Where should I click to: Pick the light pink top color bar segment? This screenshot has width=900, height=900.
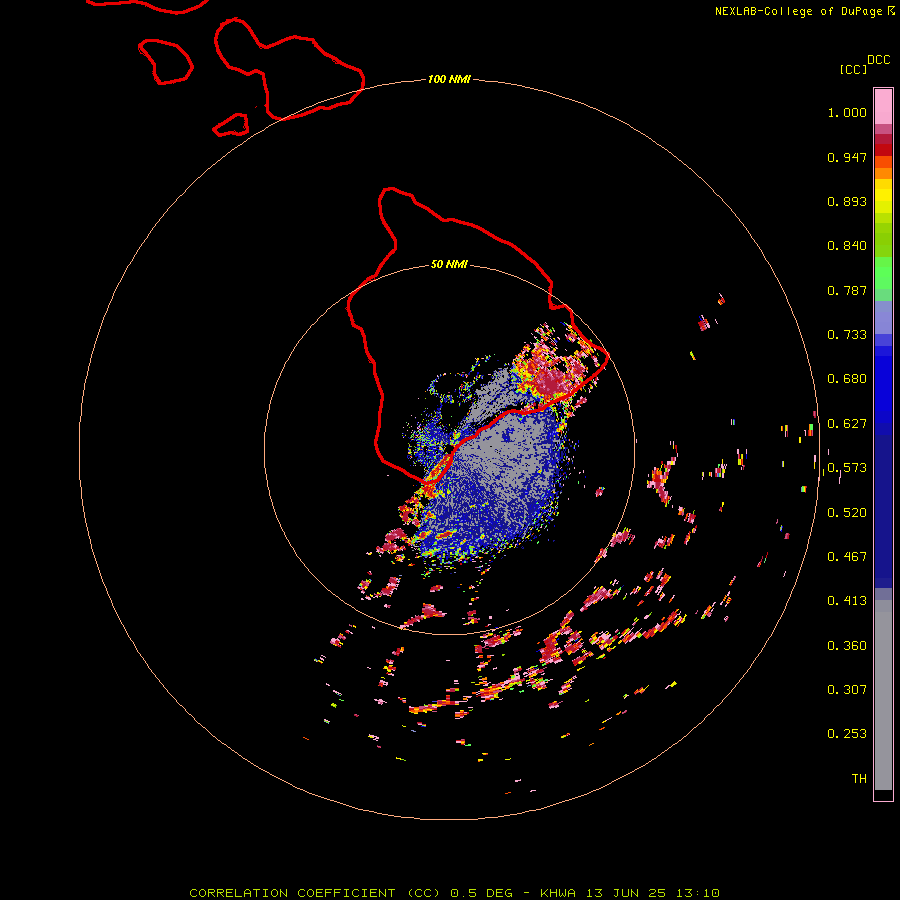click(883, 107)
